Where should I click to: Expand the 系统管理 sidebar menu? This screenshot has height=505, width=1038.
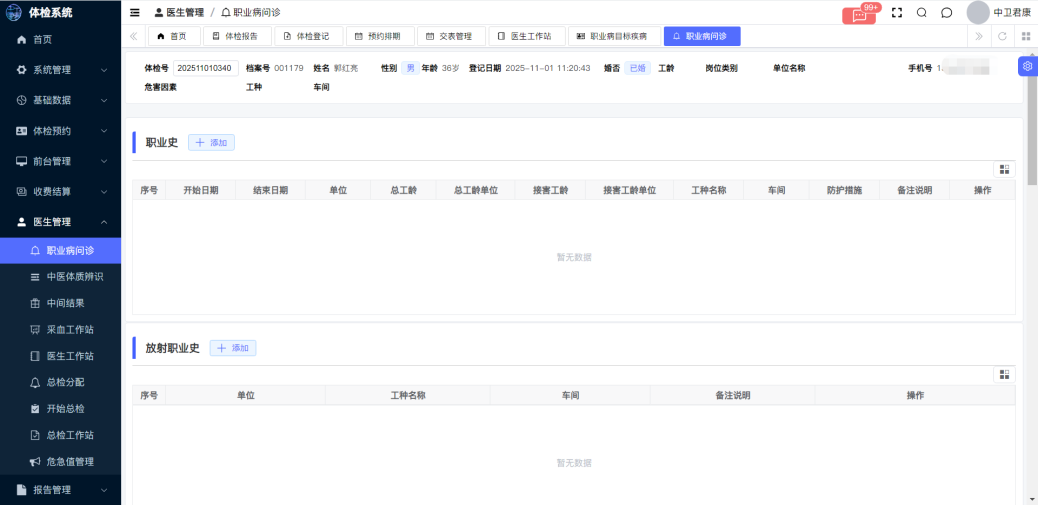tap(60, 70)
